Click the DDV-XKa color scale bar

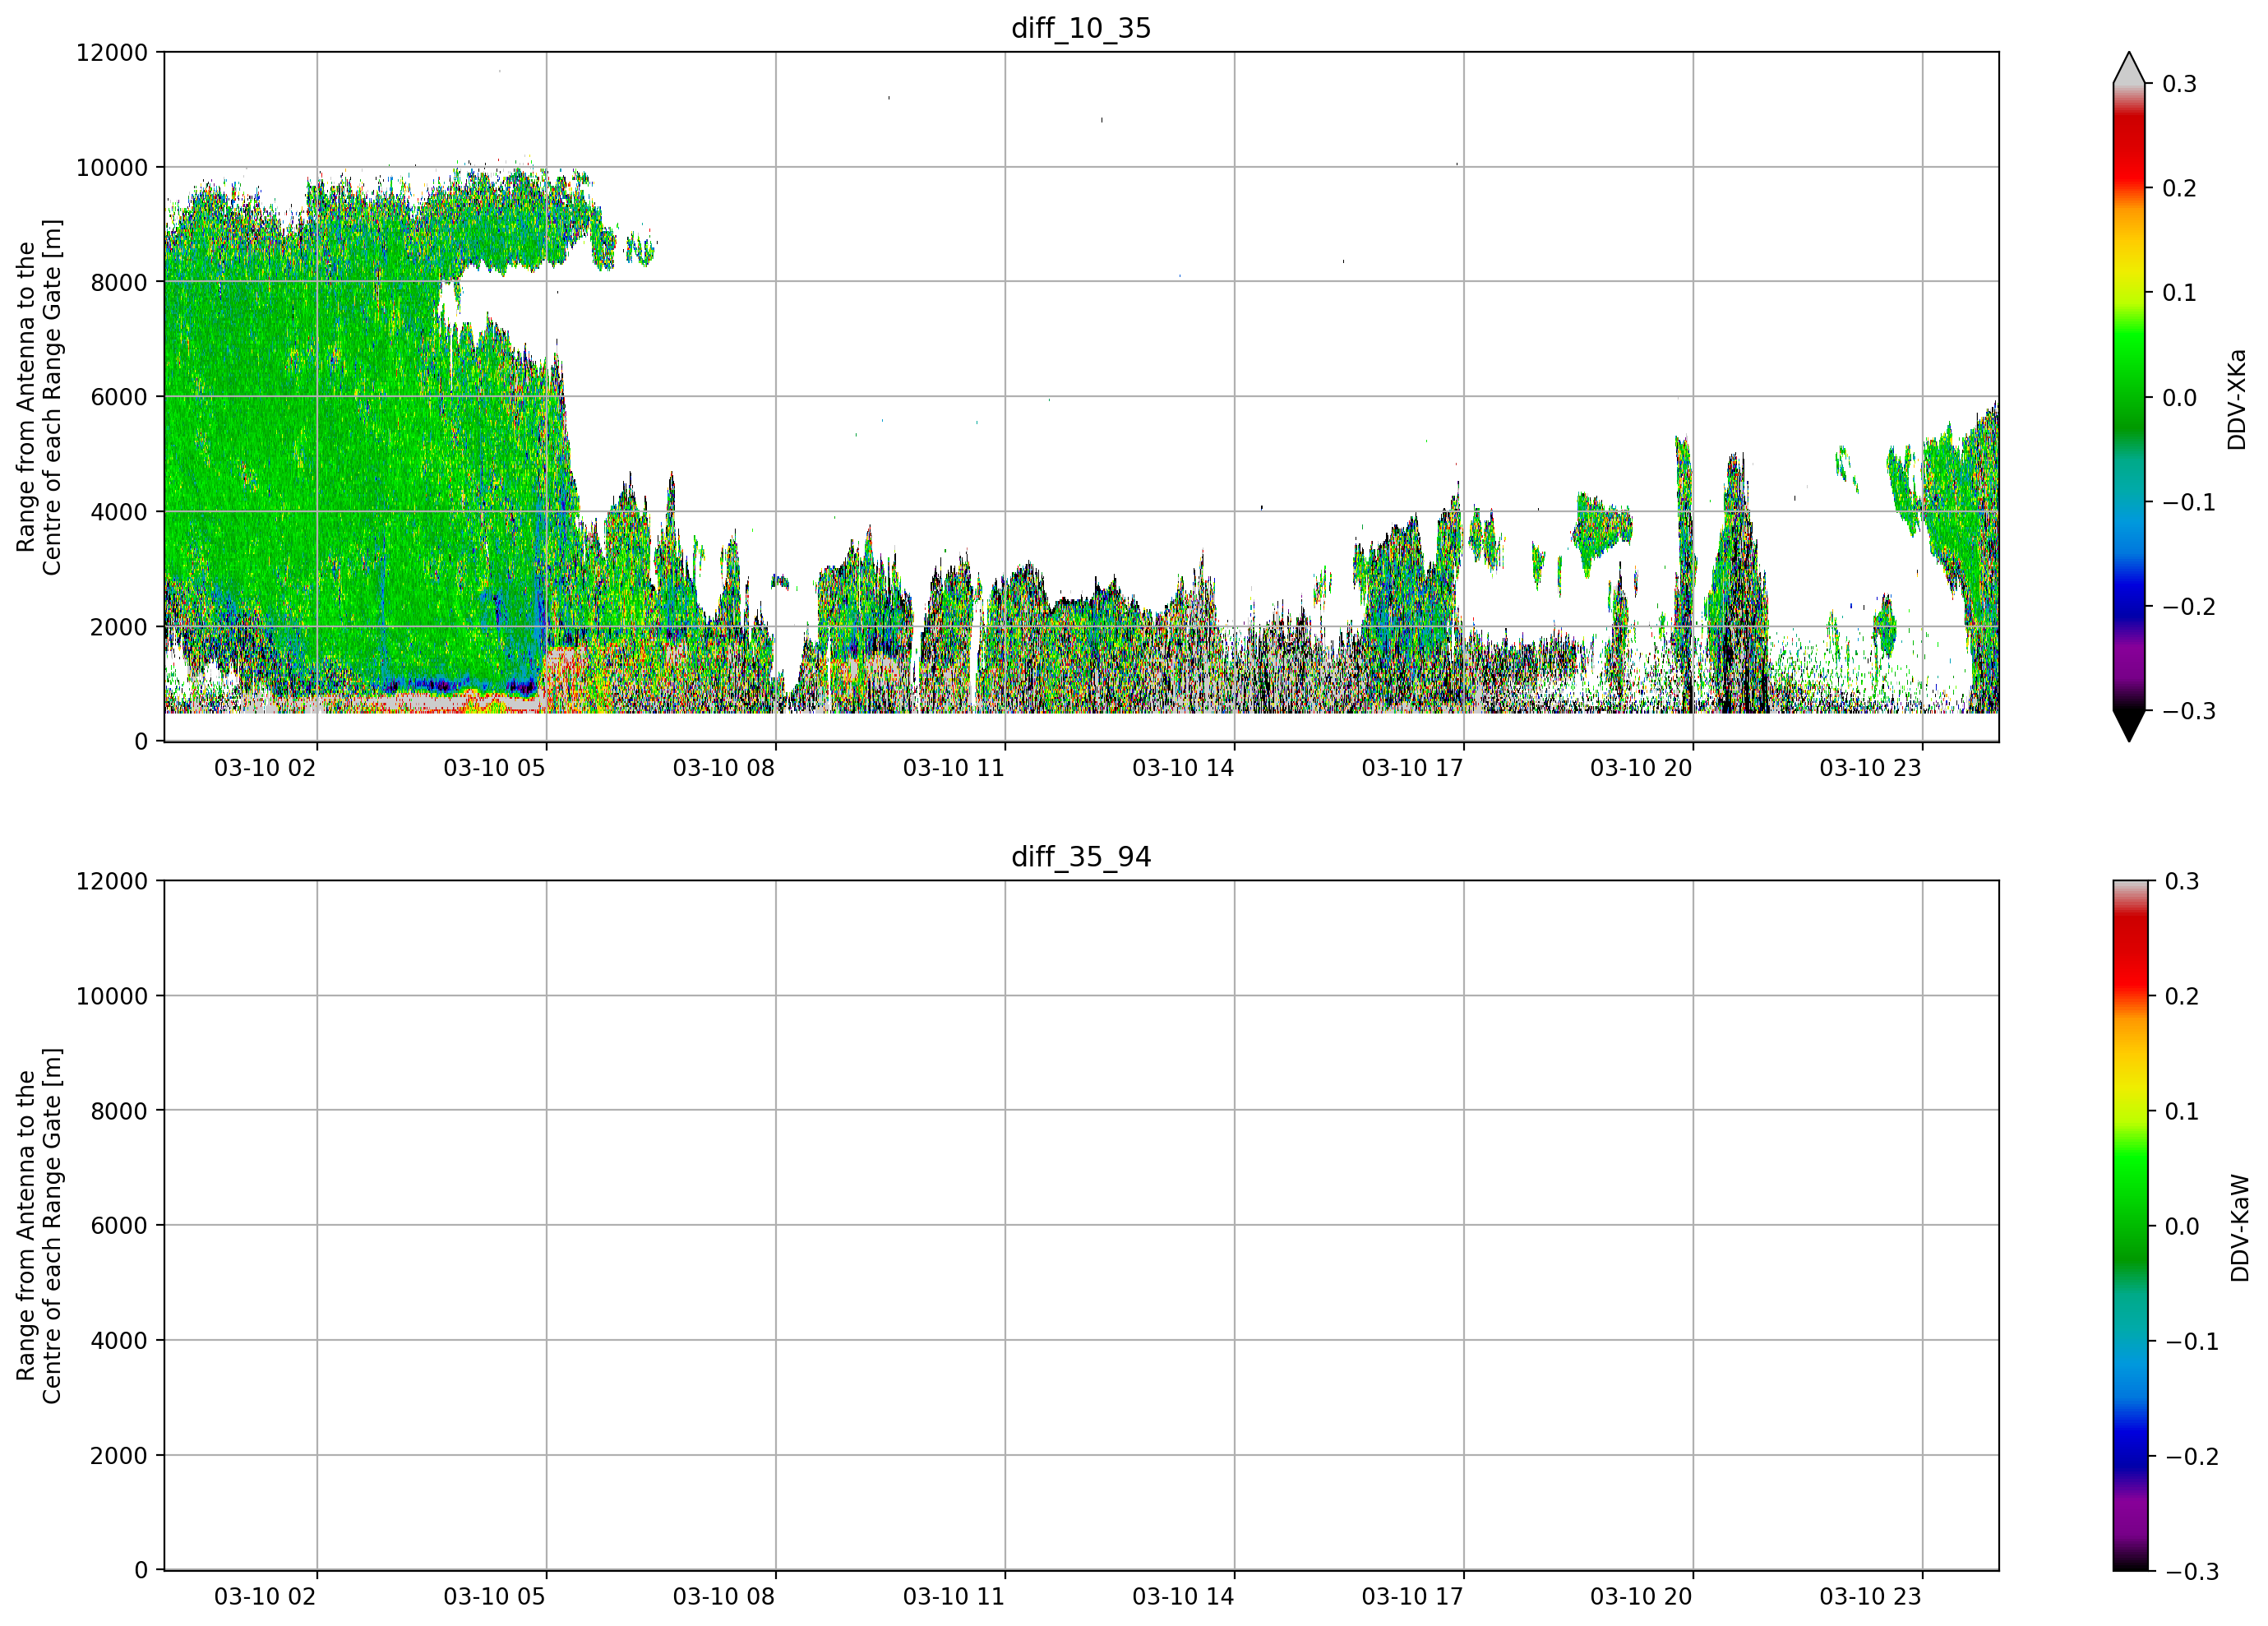2129,397
